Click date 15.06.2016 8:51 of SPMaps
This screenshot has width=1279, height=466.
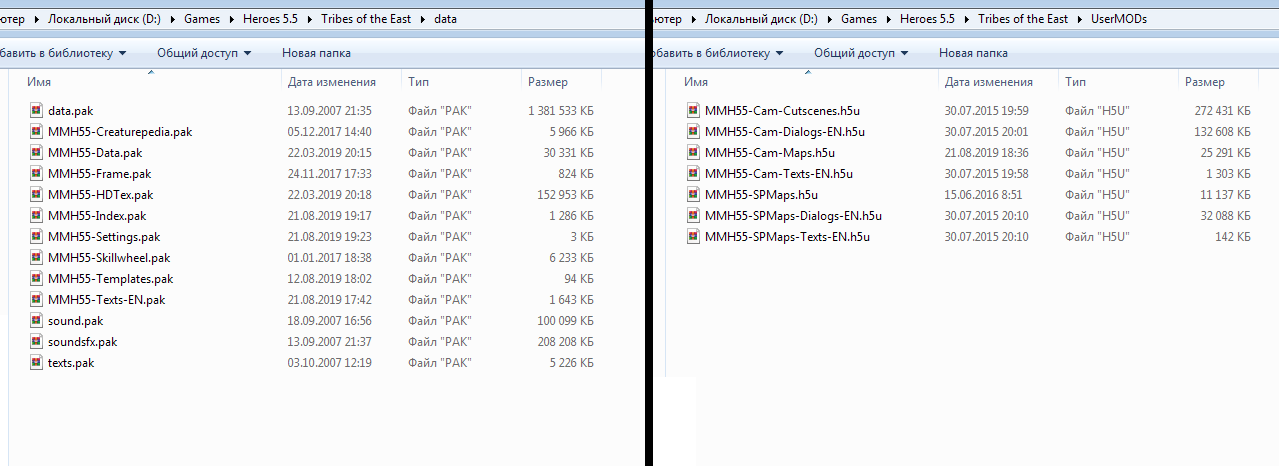(x=983, y=195)
